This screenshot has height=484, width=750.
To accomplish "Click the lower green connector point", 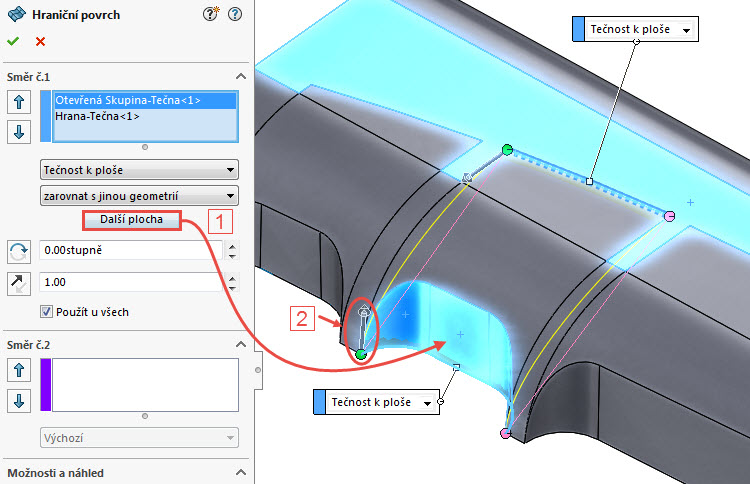I will (x=361, y=354).
